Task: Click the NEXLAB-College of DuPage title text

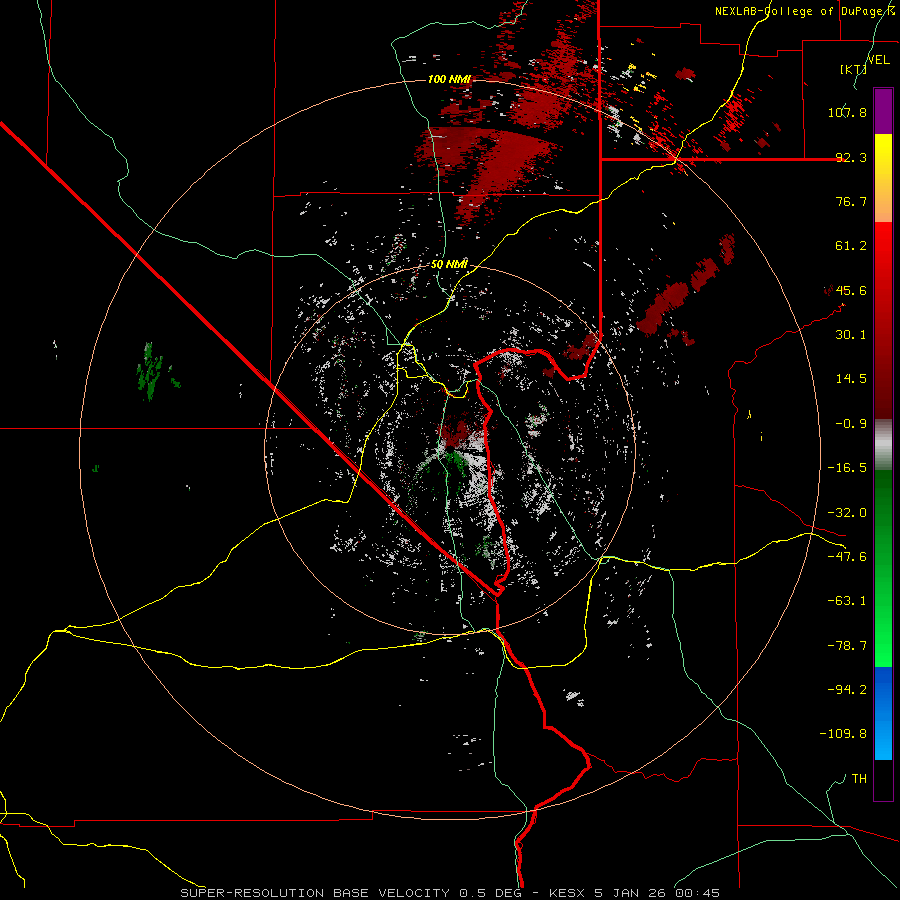Action: (804, 11)
